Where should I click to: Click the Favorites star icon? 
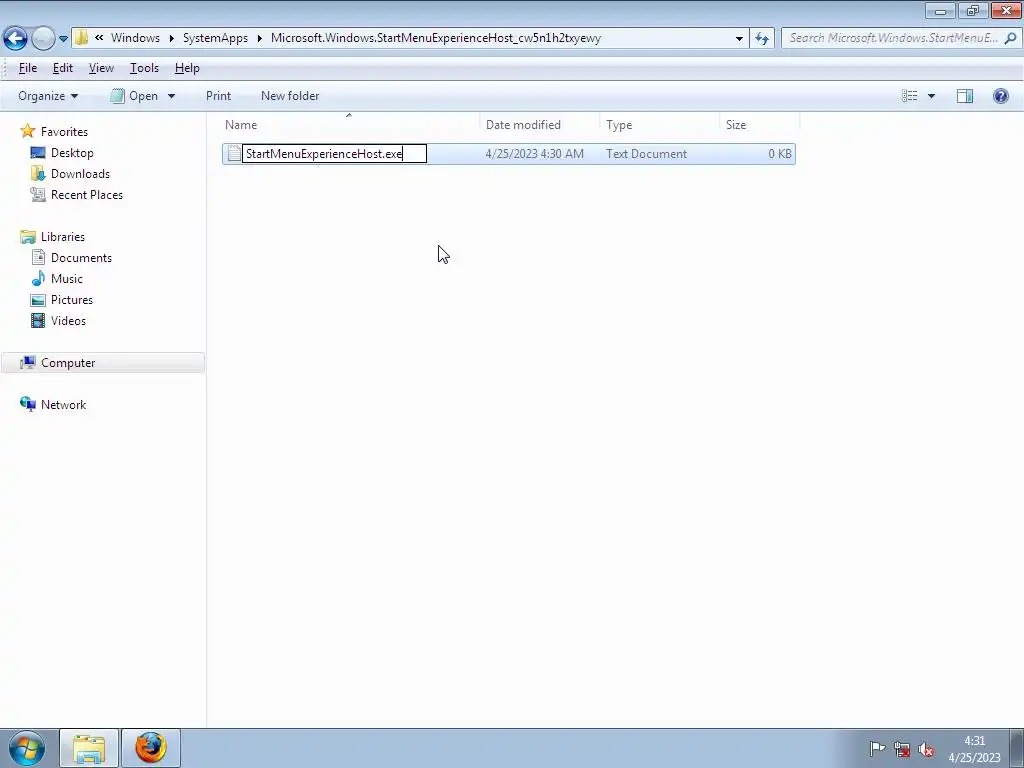[x=27, y=131]
